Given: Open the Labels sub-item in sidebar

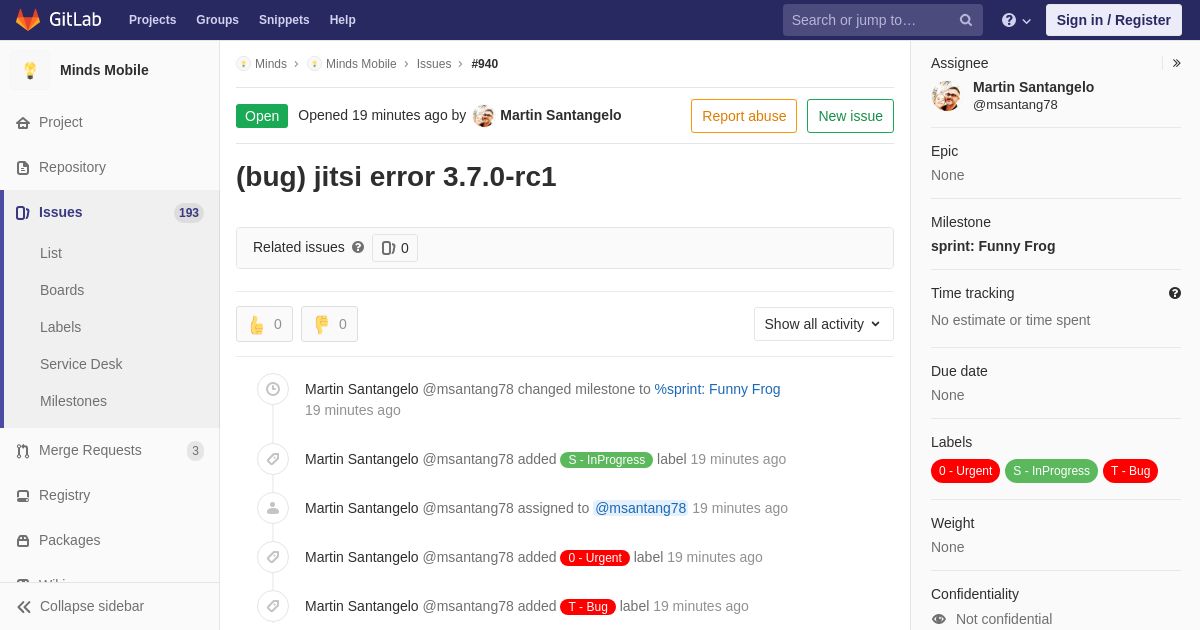Looking at the screenshot, I should (60, 327).
